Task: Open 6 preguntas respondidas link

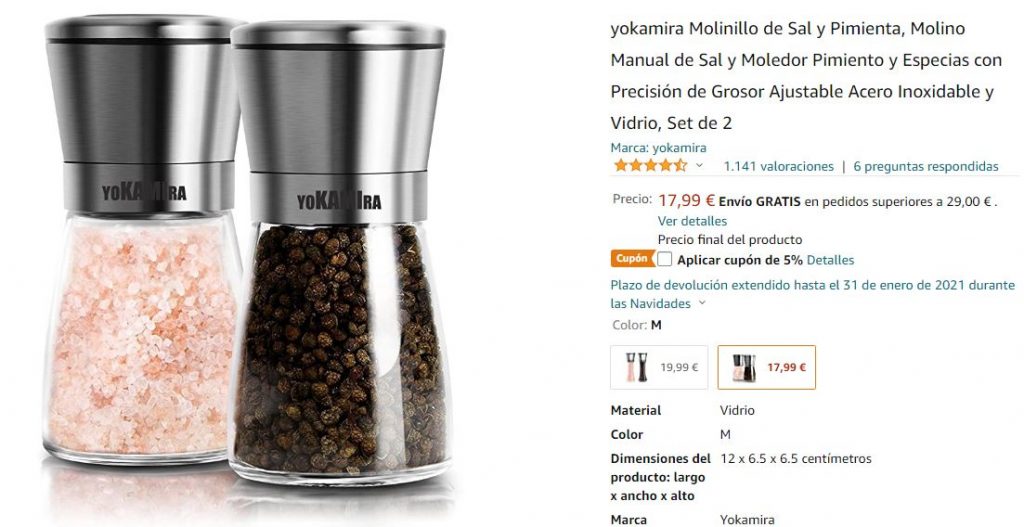Action: click(x=925, y=167)
